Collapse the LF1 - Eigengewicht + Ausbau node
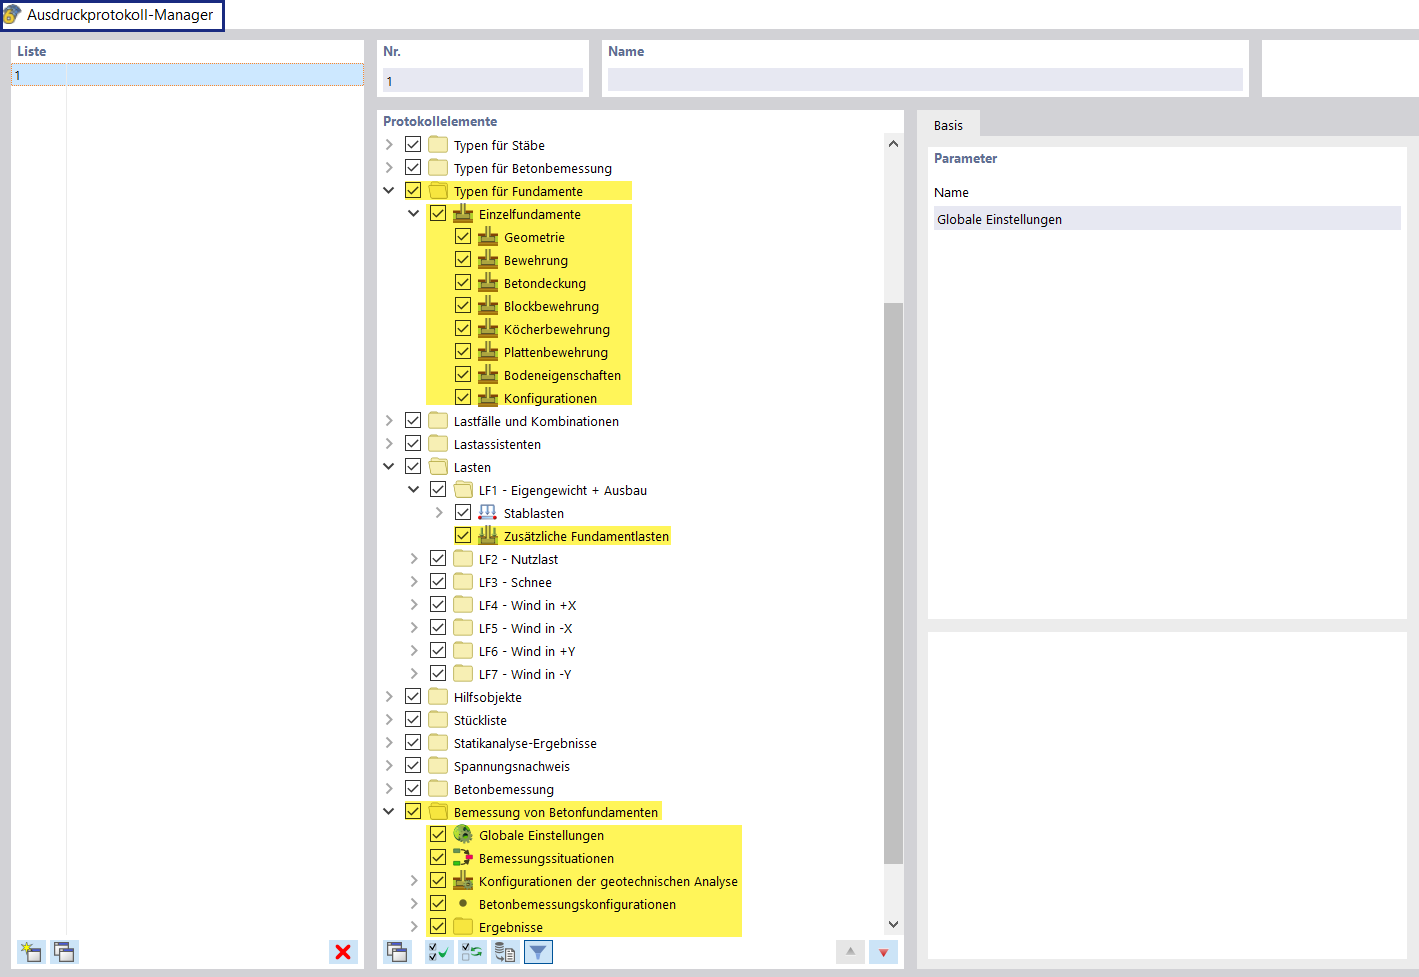1419x977 pixels. click(414, 489)
